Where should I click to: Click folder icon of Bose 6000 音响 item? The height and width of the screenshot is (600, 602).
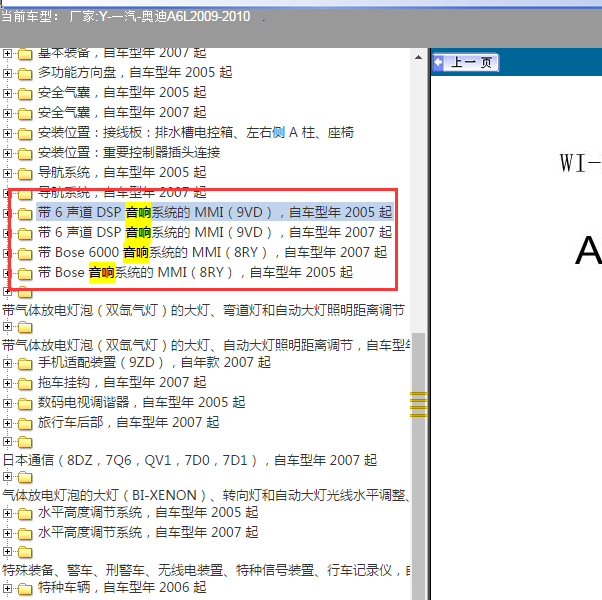pyautogui.click(x=25, y=253)
